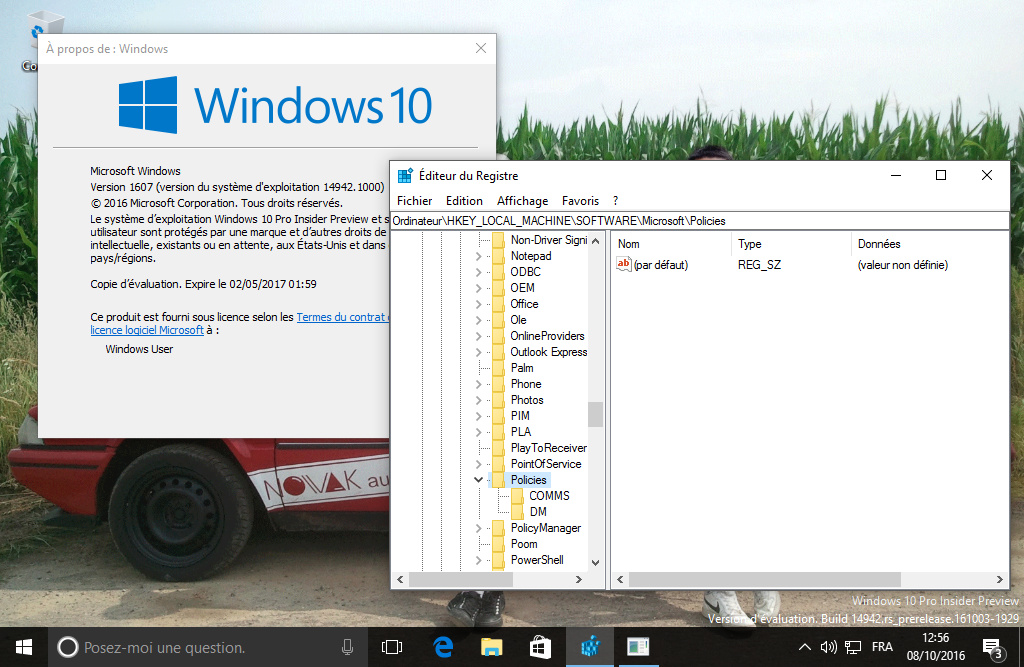Open the Favoris menu
The height and width of the screenshot is (667, 1024).
[581, 201]
